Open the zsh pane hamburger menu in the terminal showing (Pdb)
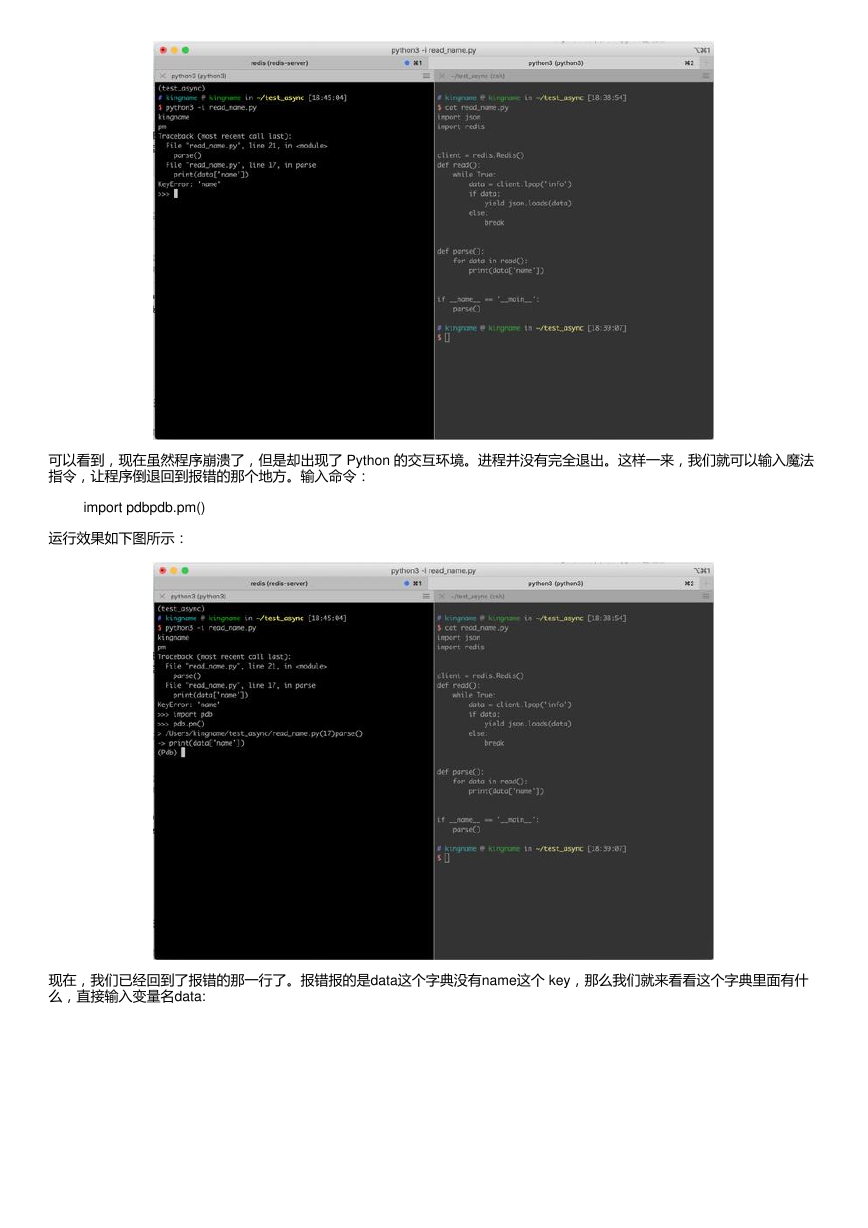868x1228 pixels. 706,596
